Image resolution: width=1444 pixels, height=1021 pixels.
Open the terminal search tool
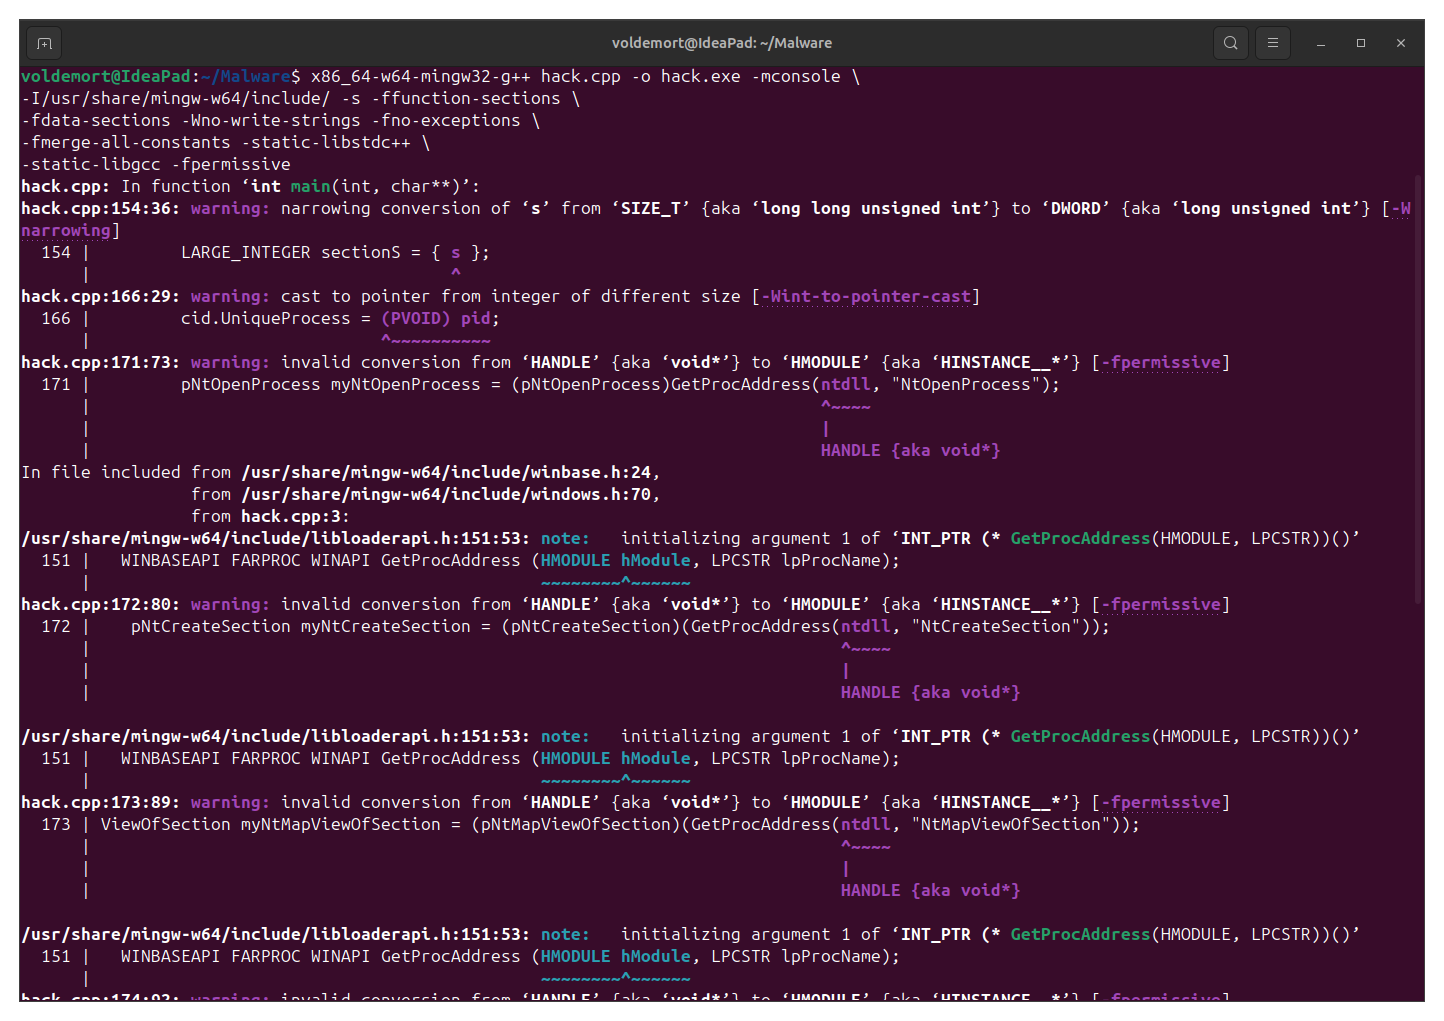[x=1231, y=43]
